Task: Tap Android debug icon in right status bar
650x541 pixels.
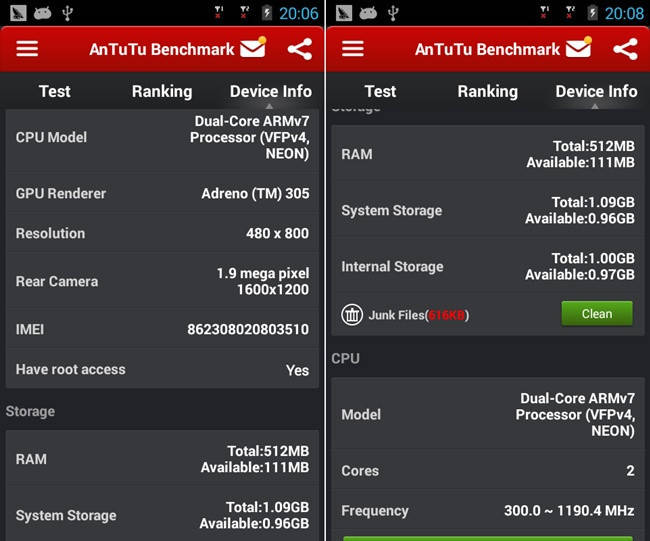Action: [368, 13]
